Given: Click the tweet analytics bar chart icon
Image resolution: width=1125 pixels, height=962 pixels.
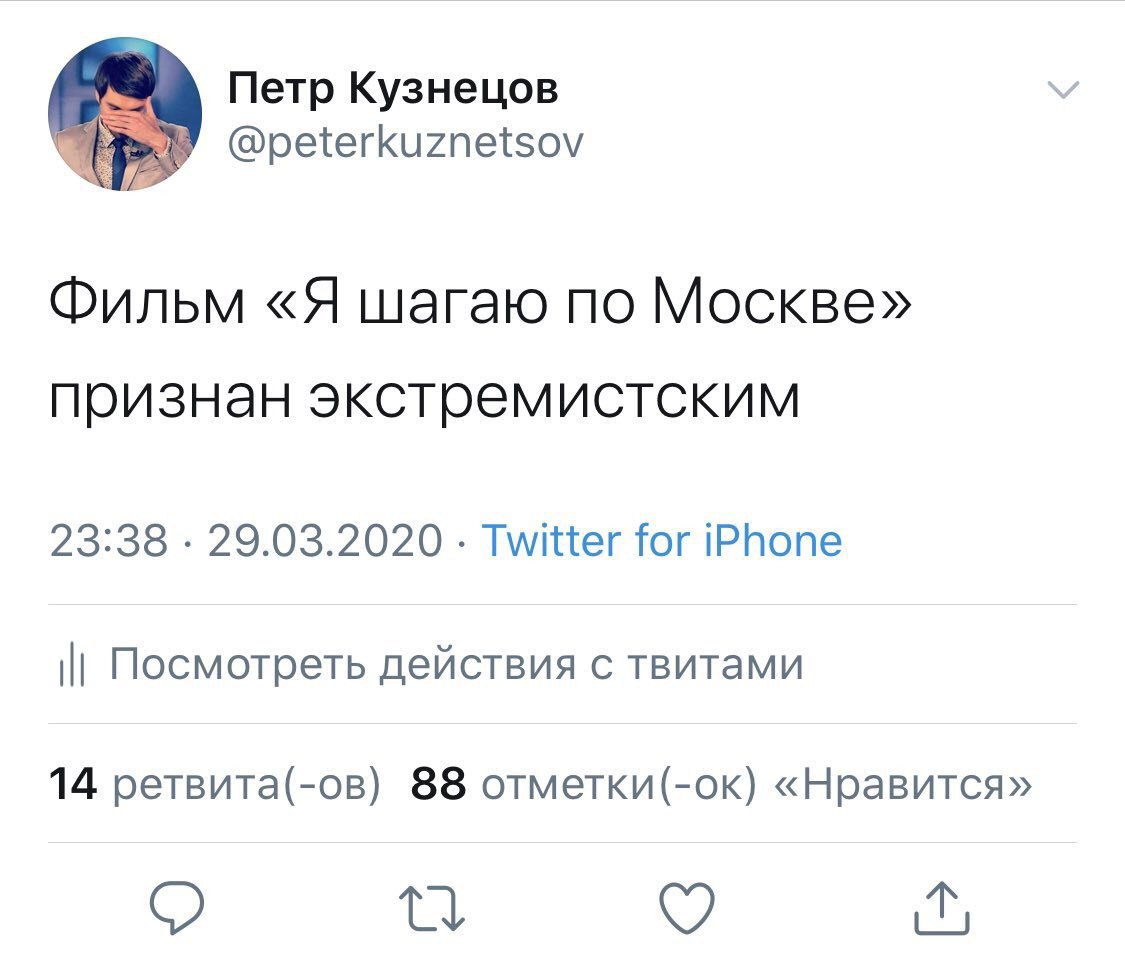Looking at the screenshot, I should 69,666.
